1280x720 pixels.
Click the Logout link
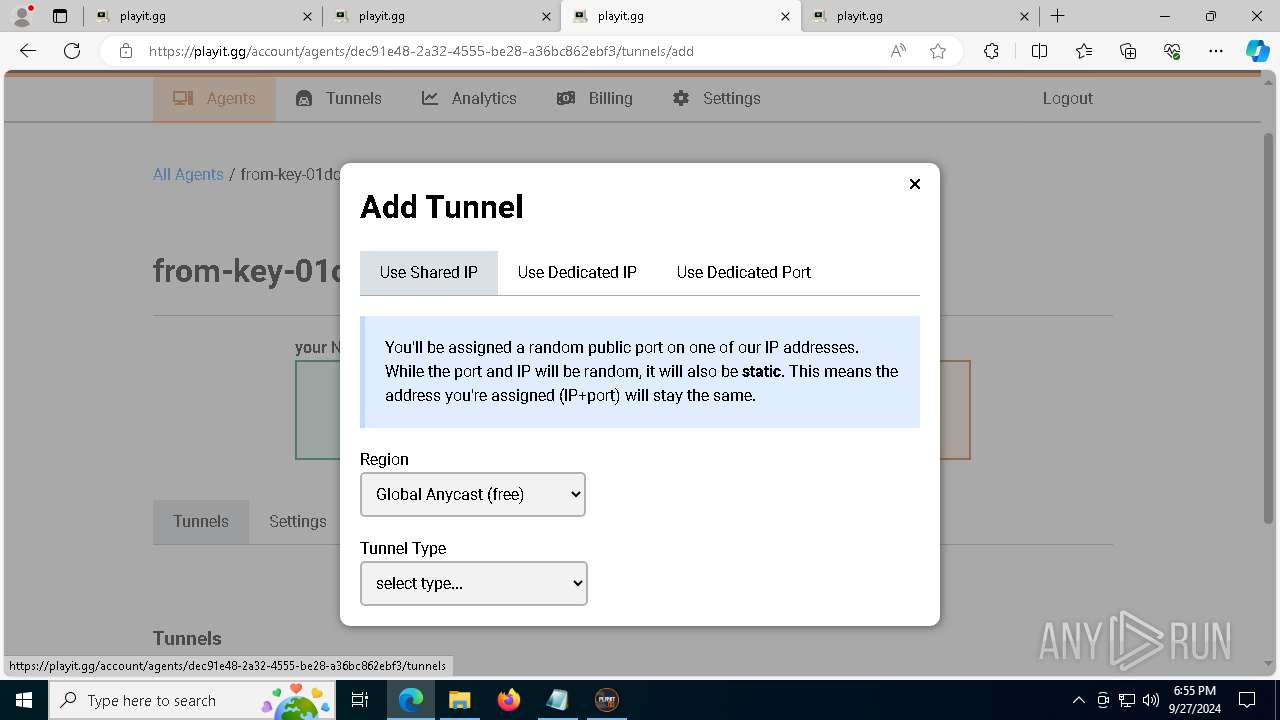coord(1067,98)
